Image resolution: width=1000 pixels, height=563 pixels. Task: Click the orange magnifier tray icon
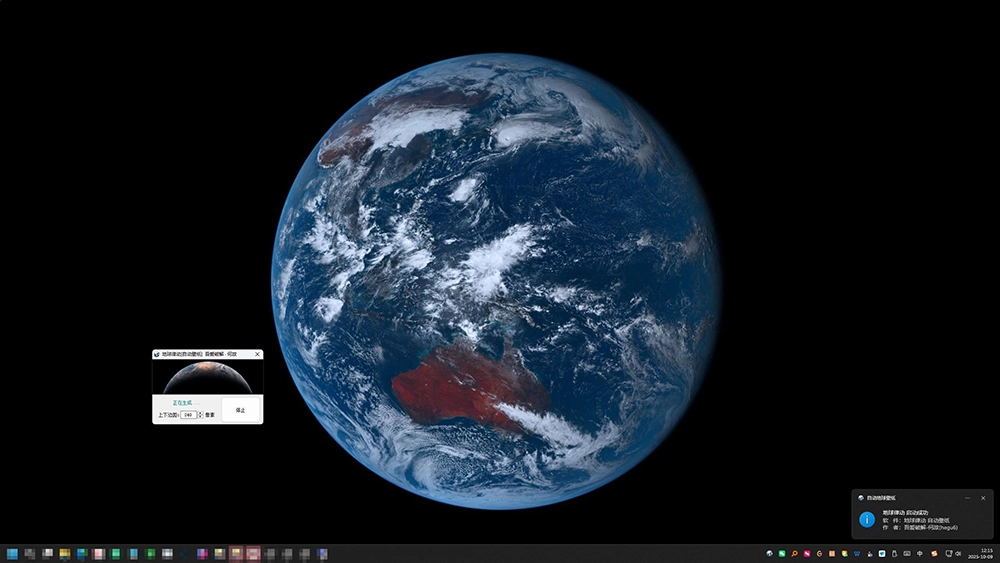click(794, 553)
